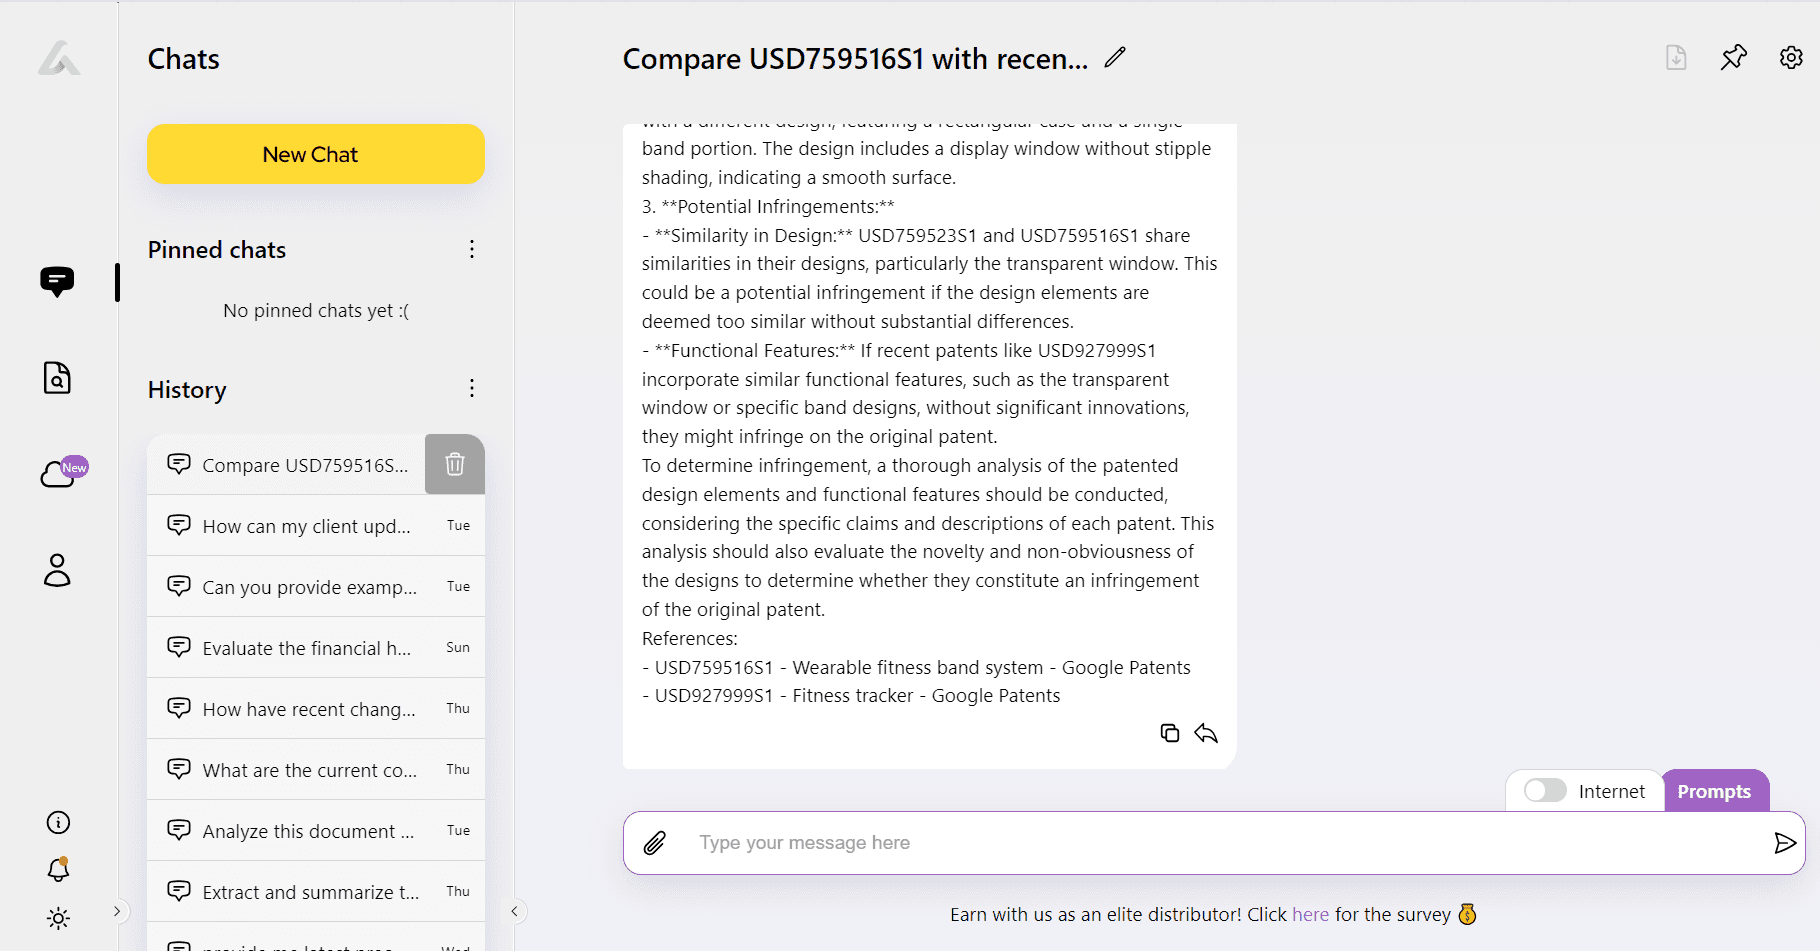Open 'Compare USD759516S...' history chat
The height and width of the screenshot is (951, 1820).
point(286,465)
